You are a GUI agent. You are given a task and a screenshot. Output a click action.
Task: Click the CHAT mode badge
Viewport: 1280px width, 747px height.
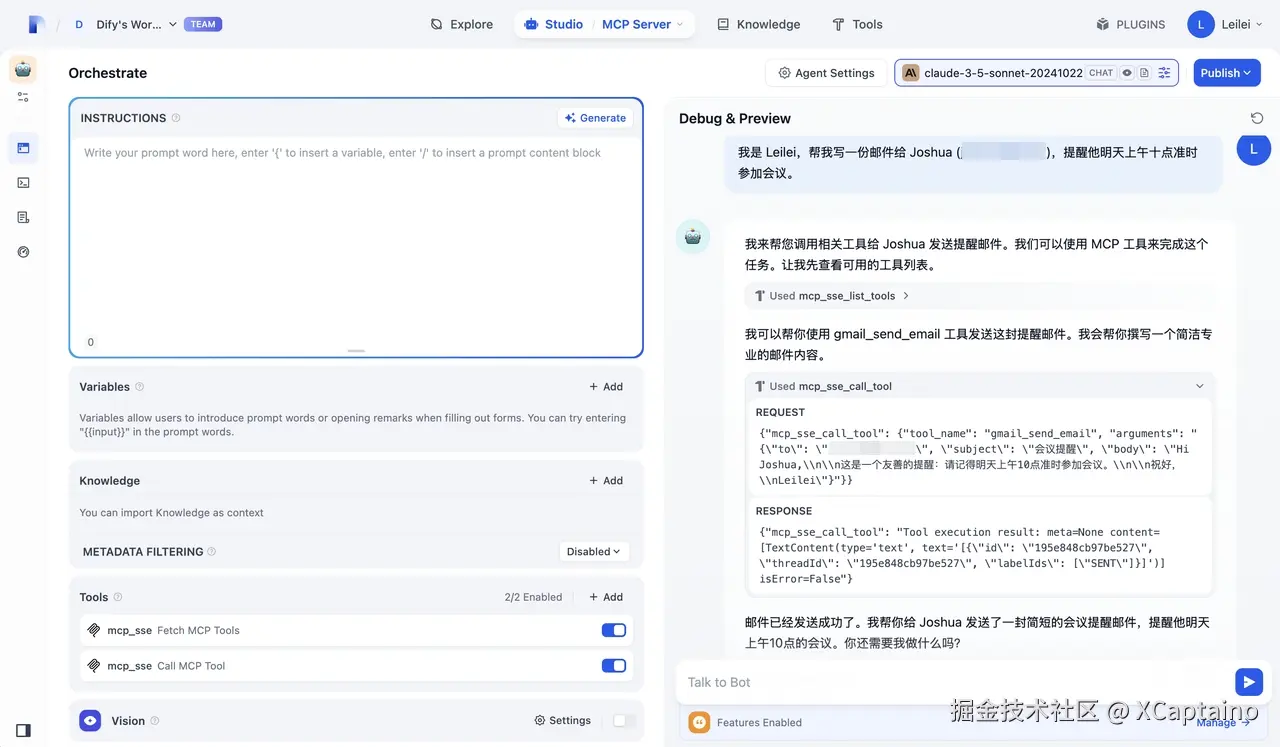coord(1101,73)
